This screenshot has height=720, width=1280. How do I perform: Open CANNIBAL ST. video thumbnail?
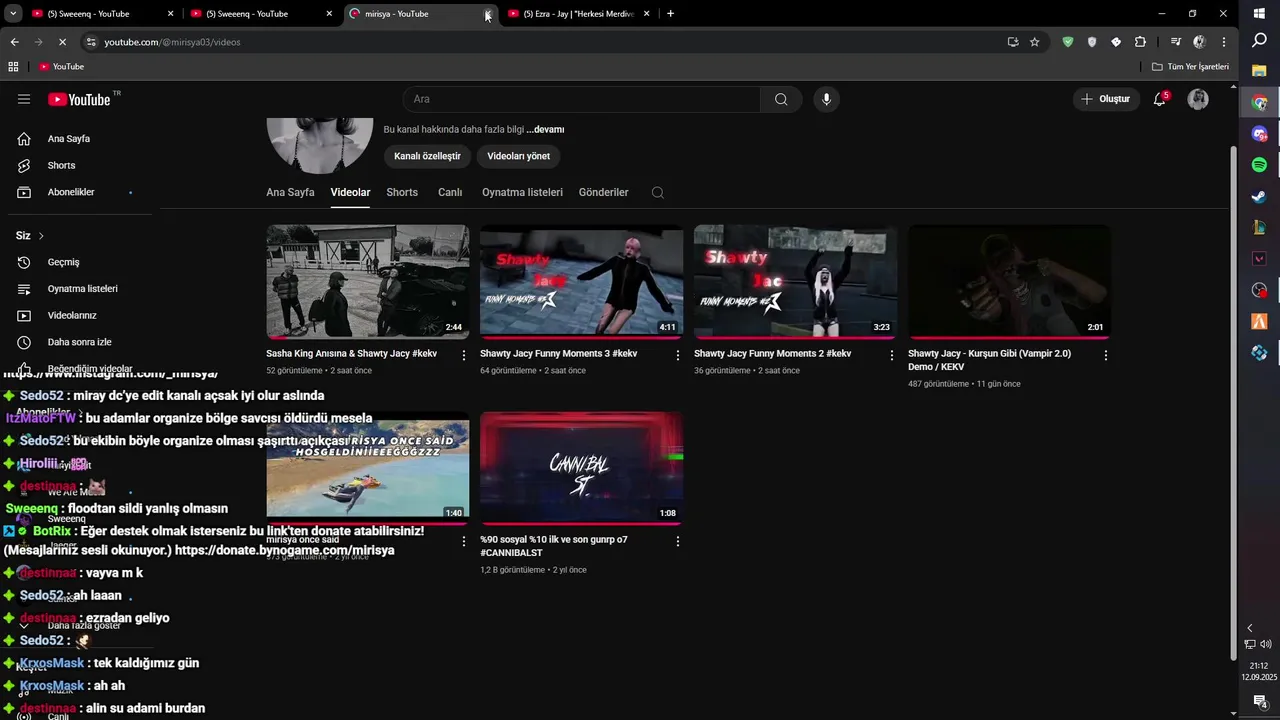coord(581,467)
